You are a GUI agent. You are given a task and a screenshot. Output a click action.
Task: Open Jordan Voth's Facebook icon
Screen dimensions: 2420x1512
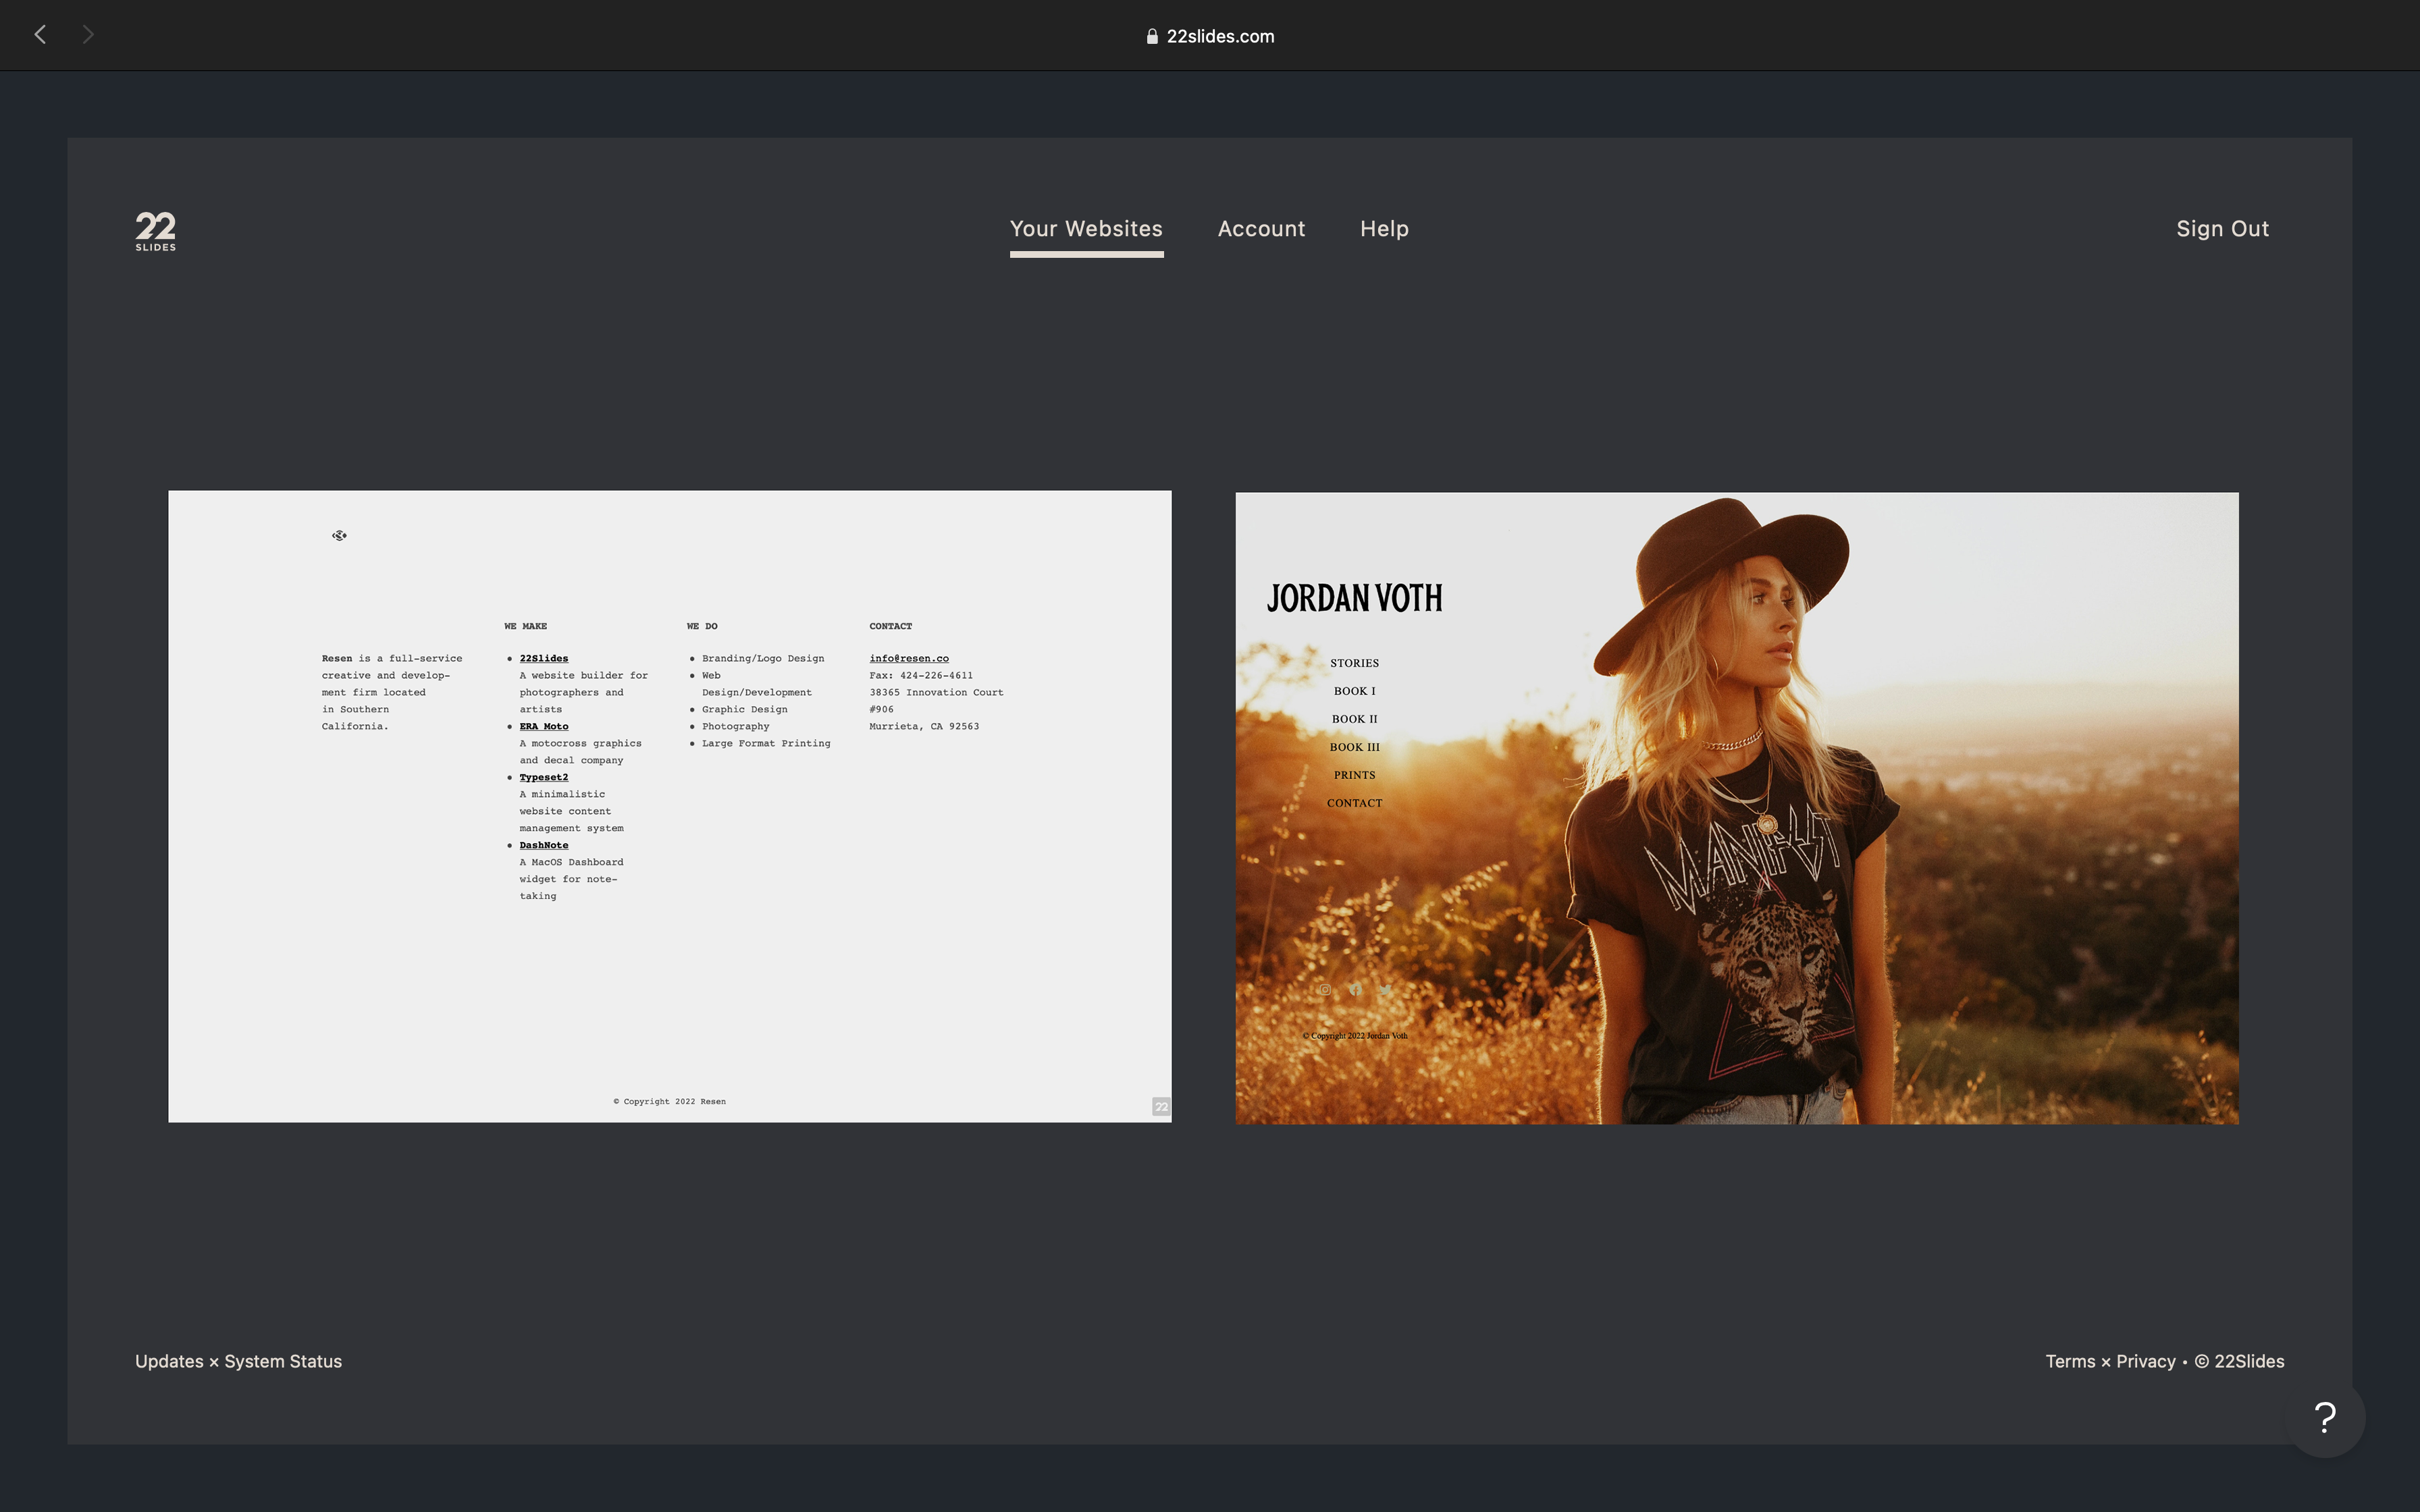1355,990
